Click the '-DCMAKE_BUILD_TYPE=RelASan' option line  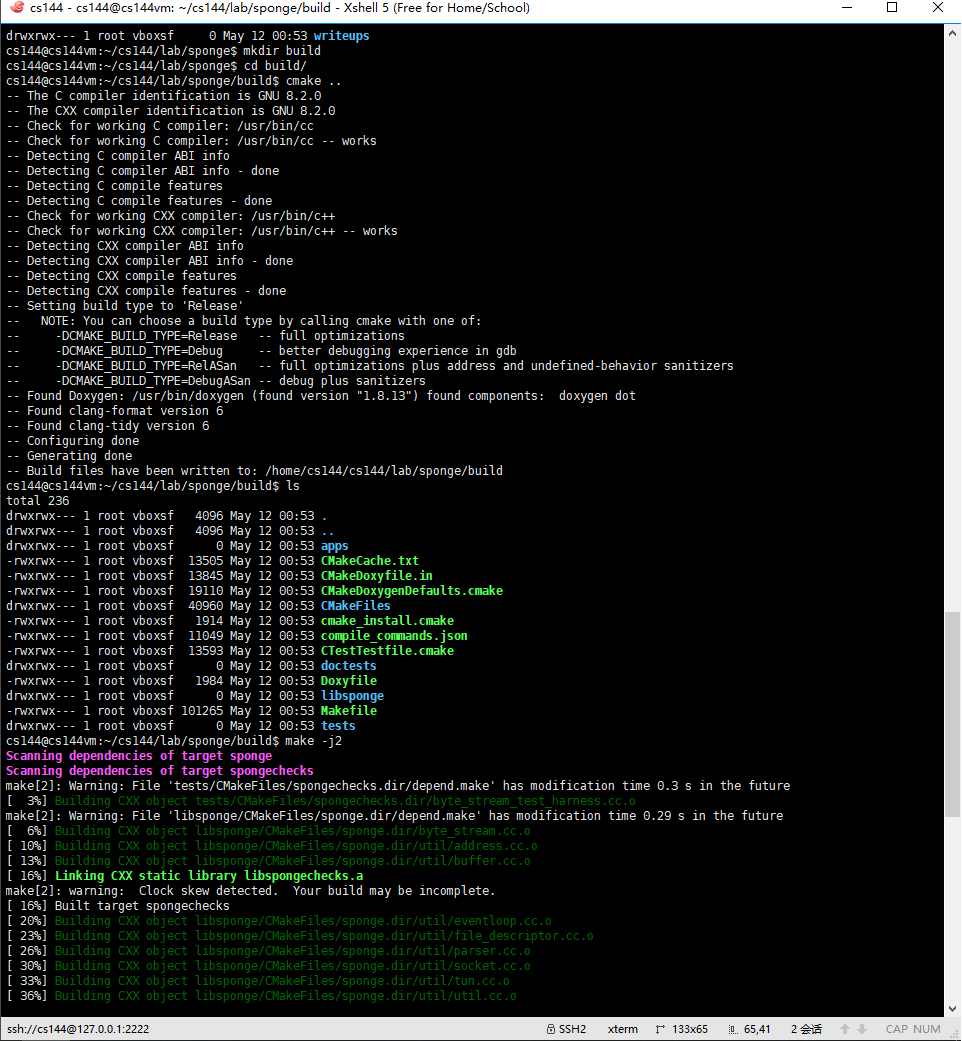tap(370, 366)
